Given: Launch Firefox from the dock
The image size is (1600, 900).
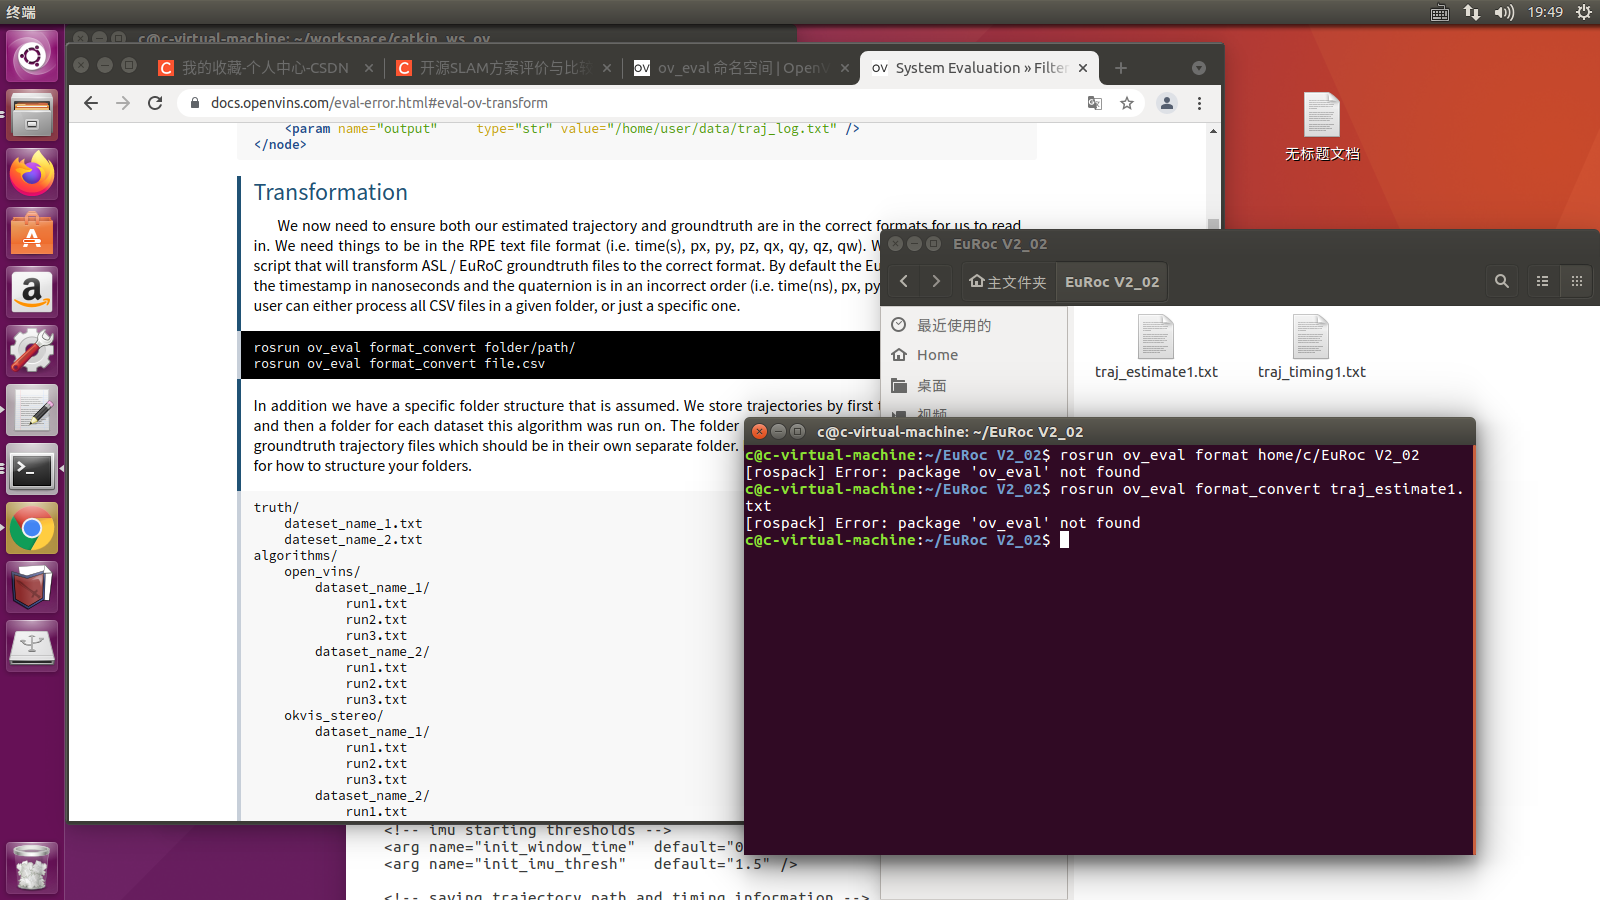Looking at the screenshot, I should tap(31, 173).
